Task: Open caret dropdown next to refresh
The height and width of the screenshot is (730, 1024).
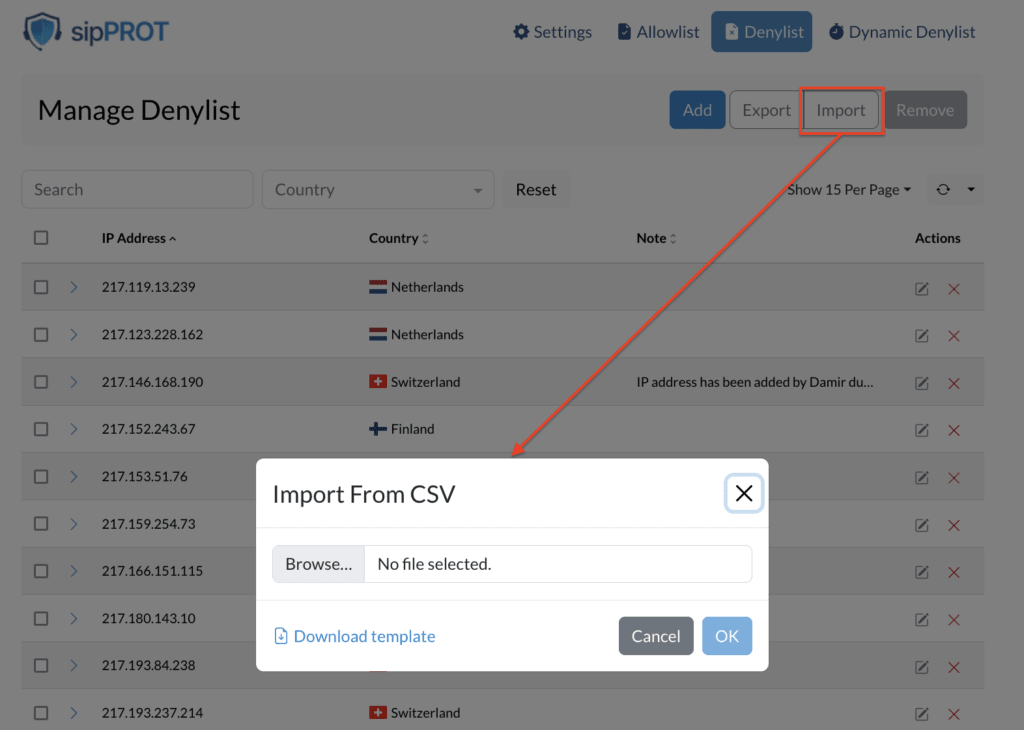Action: click(971, 189)
